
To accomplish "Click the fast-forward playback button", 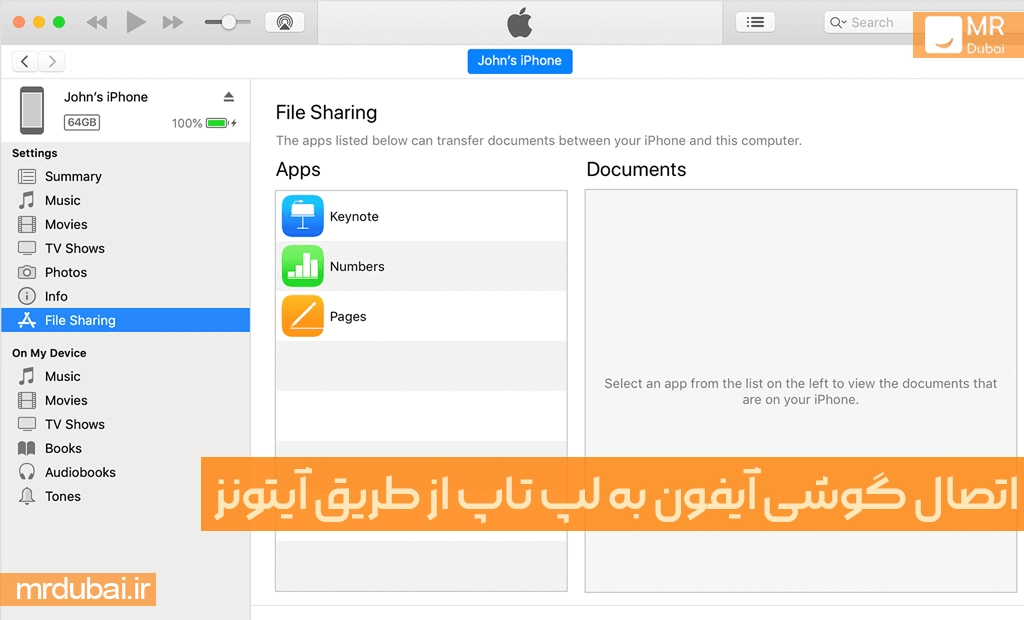I will (x=173, y=22).
